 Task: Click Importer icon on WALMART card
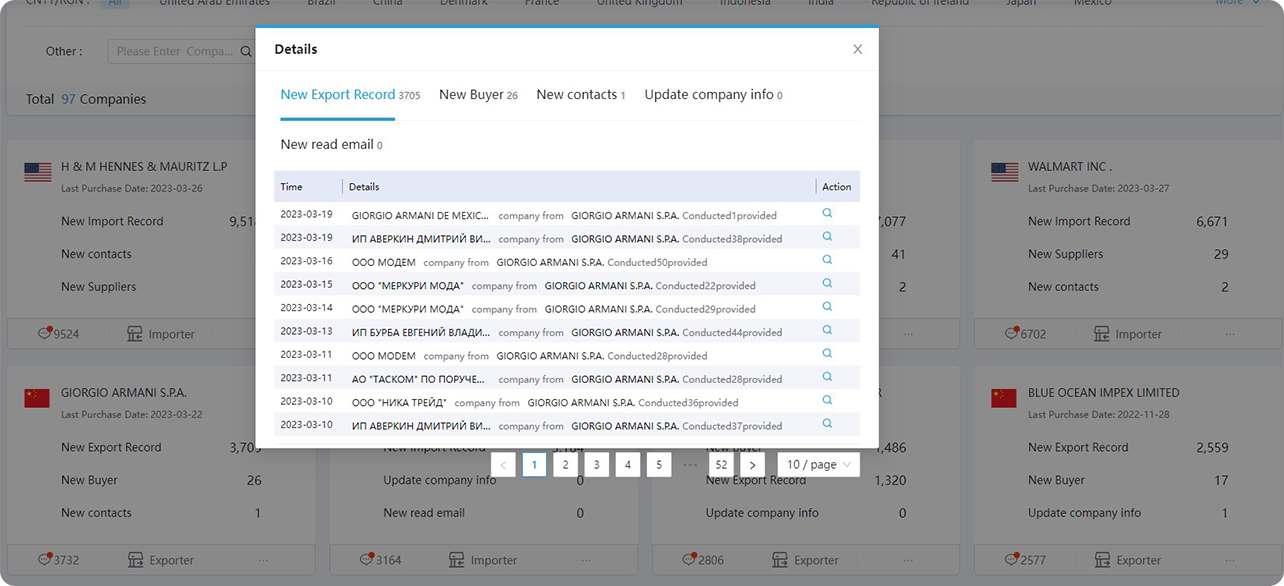[1102, 334]
